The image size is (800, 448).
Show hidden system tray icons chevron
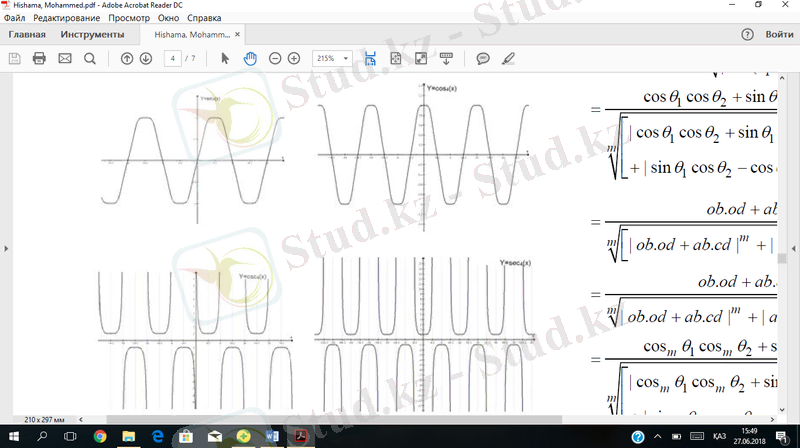(x=657, y=436)
